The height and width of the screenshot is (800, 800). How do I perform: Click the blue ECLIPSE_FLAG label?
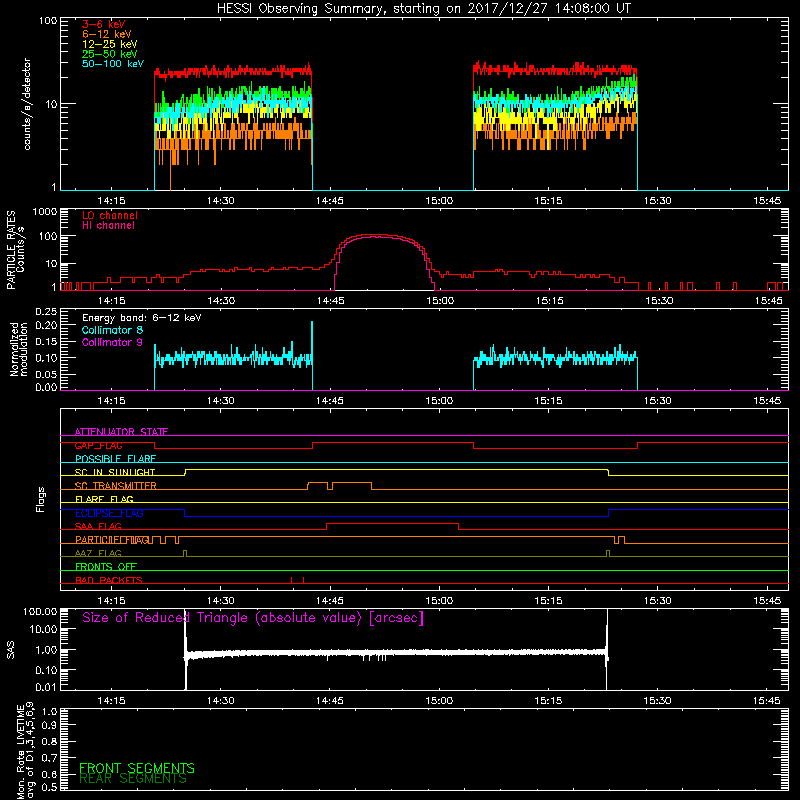click(x=109, y=513)
